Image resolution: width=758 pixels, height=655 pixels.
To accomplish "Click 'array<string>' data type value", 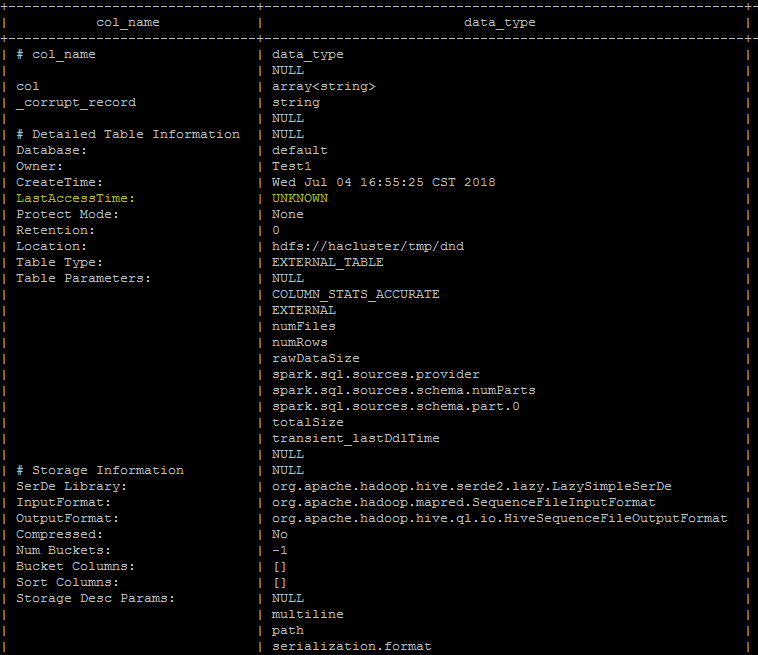I will [323, 87].
